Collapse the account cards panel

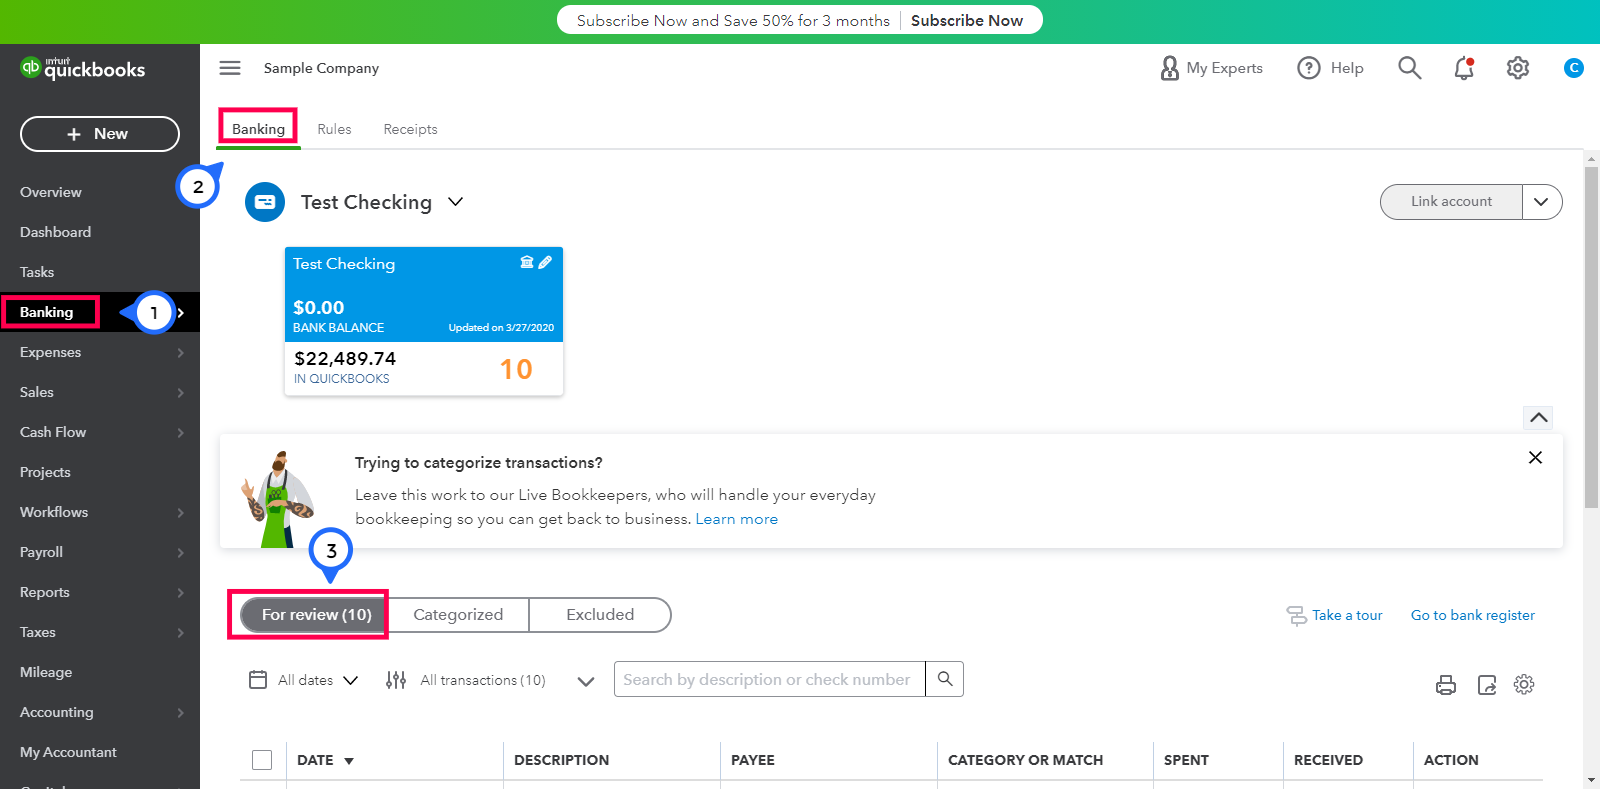(x=1539, y=417)
